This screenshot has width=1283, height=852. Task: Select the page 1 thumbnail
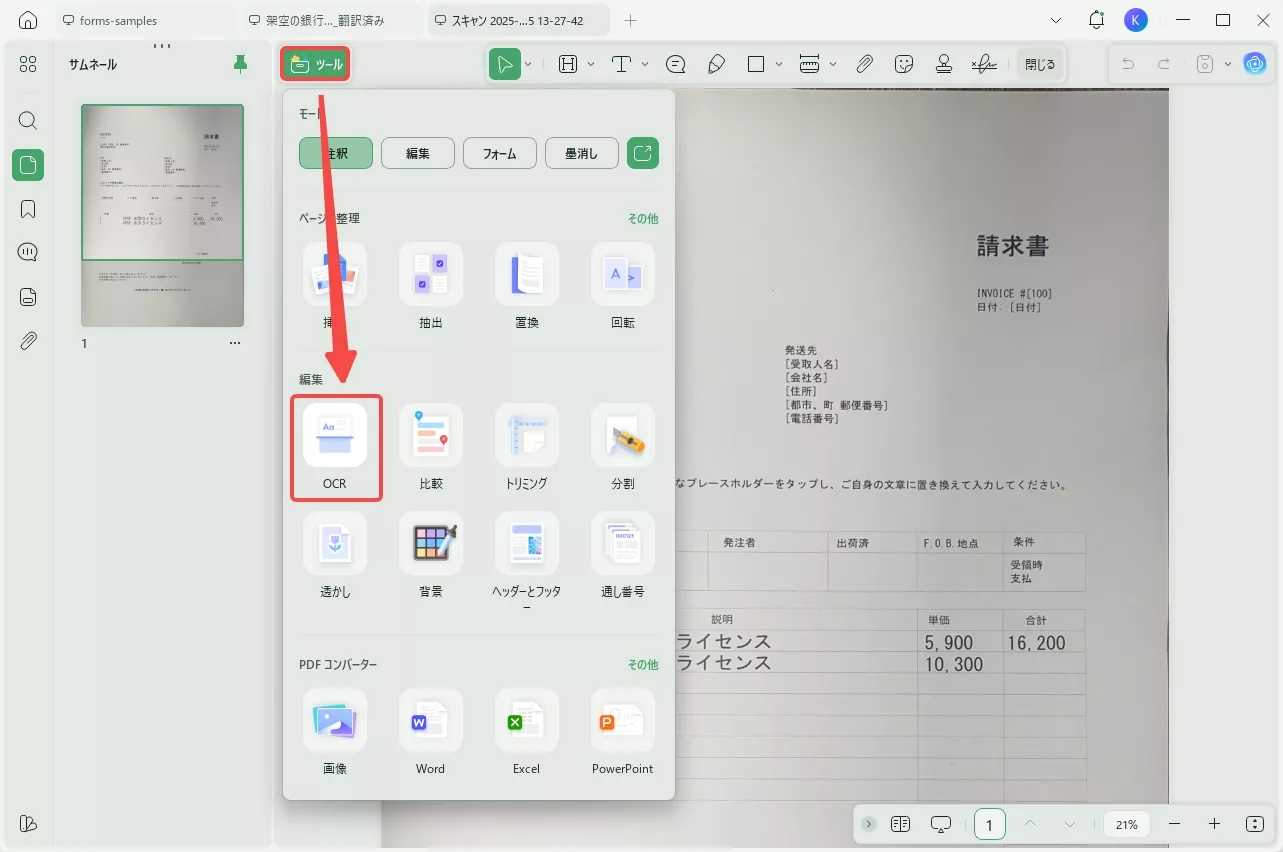(x=162, y=216)
